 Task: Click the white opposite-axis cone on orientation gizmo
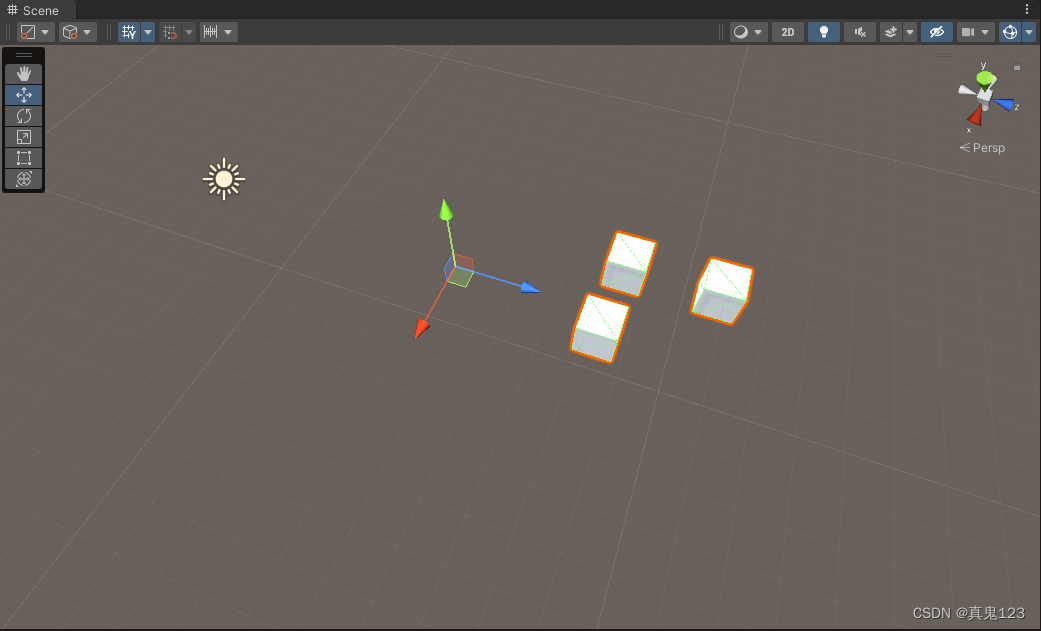pos(966,90)
